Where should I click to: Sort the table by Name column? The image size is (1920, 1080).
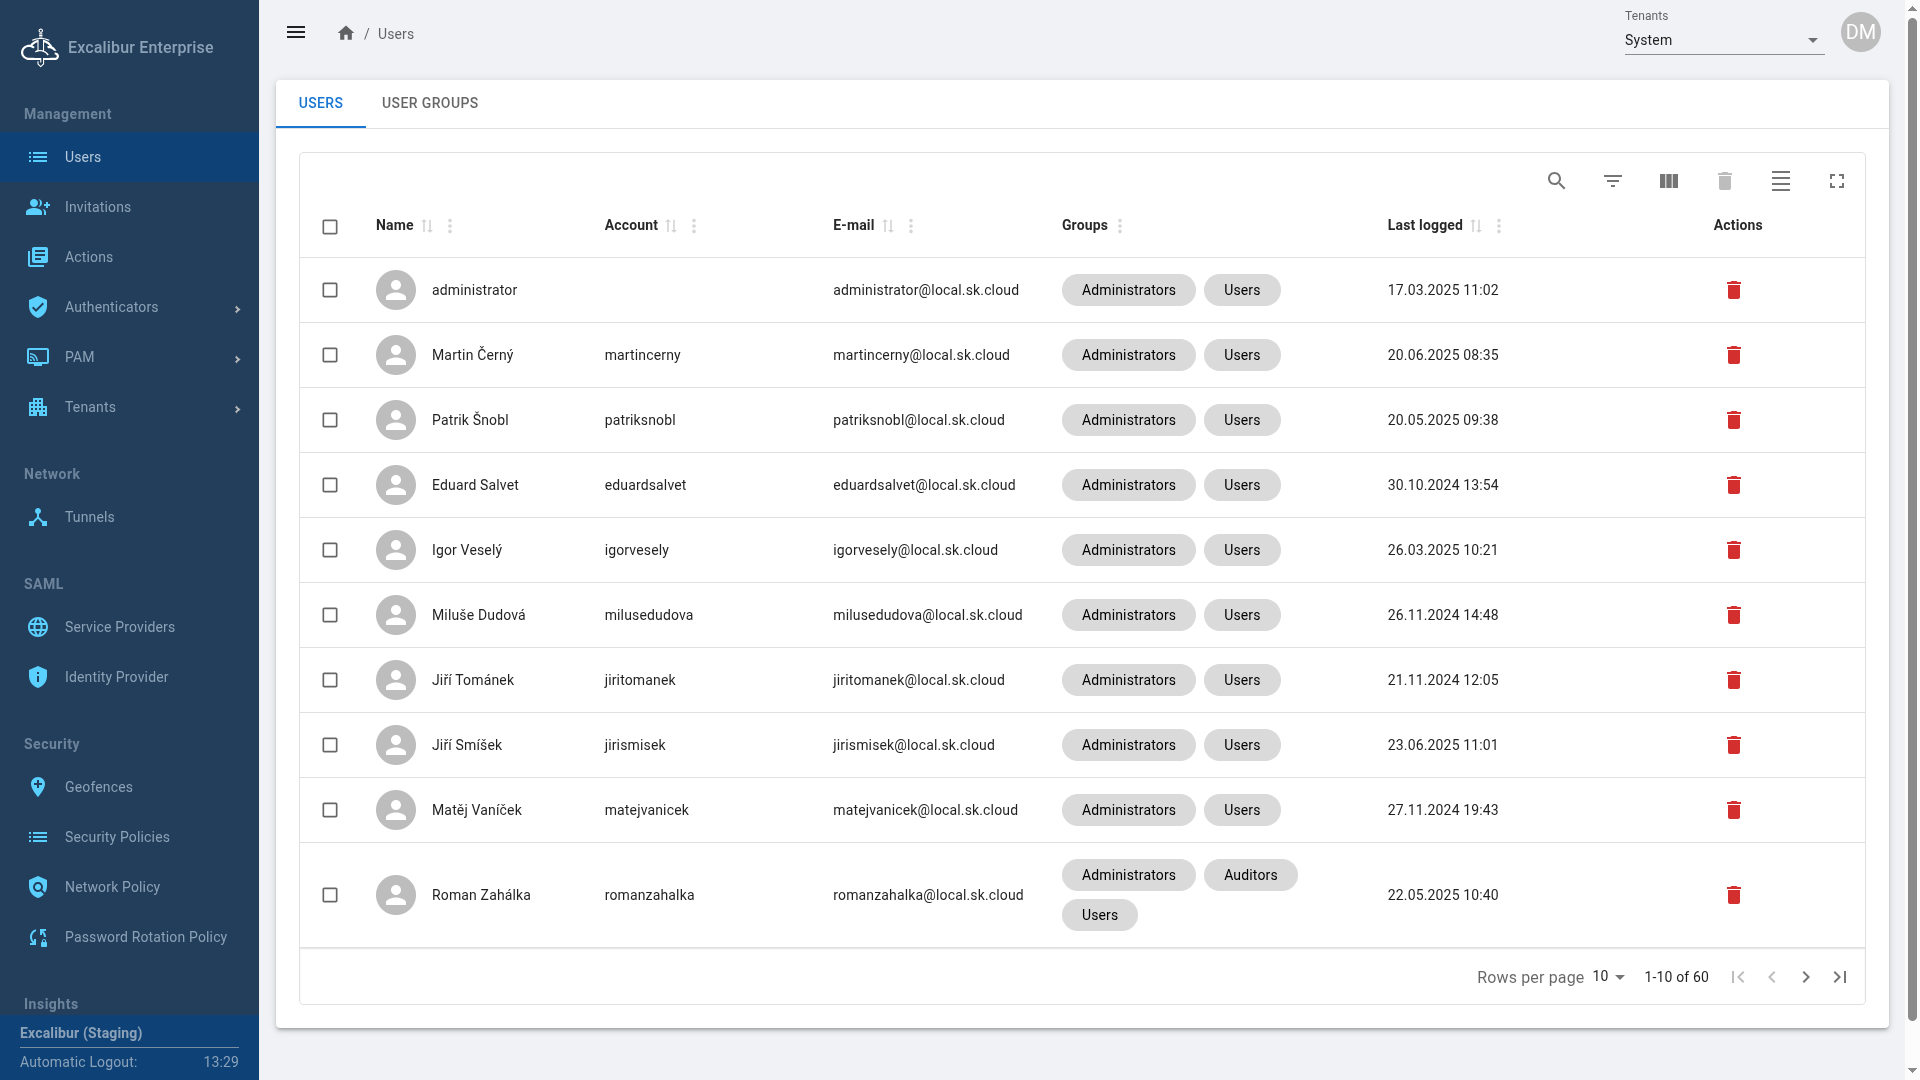[x=395, y=225]
